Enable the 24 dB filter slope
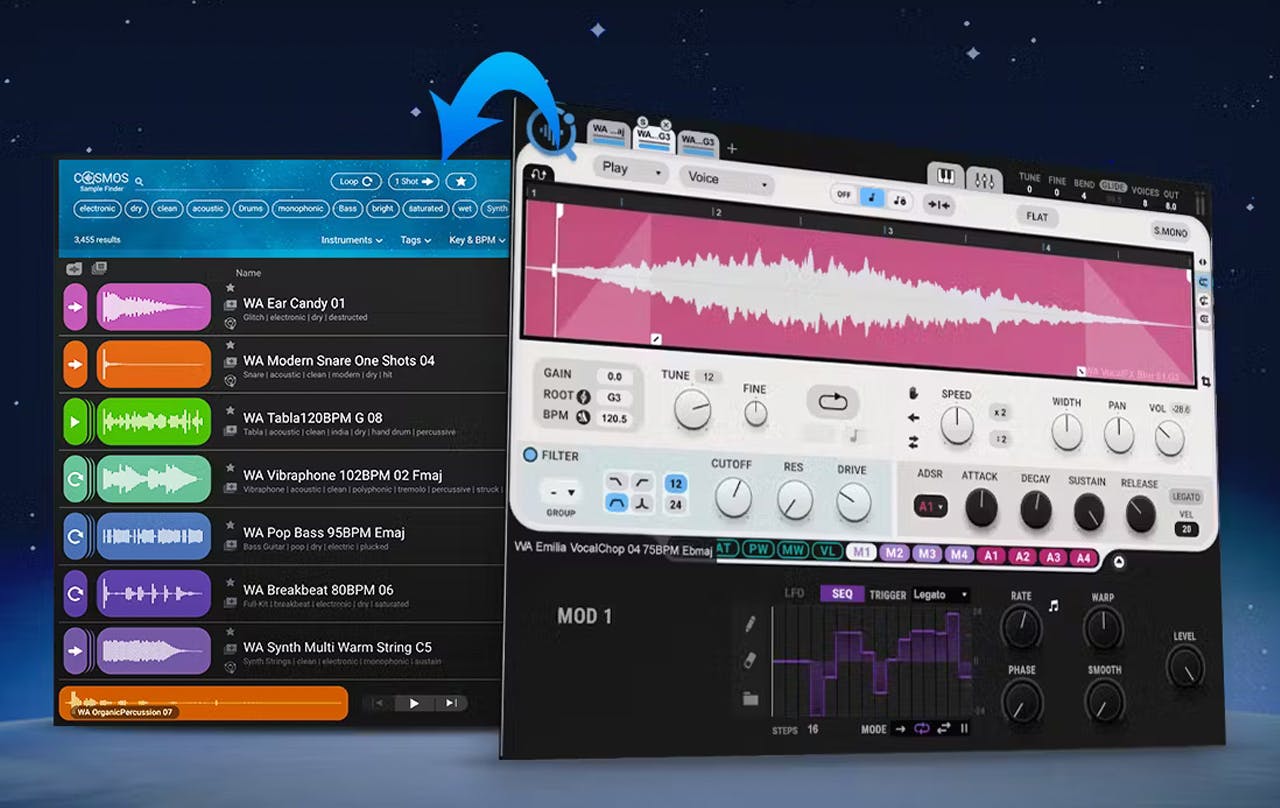The image size is (1280, 808). pos(676,505)
